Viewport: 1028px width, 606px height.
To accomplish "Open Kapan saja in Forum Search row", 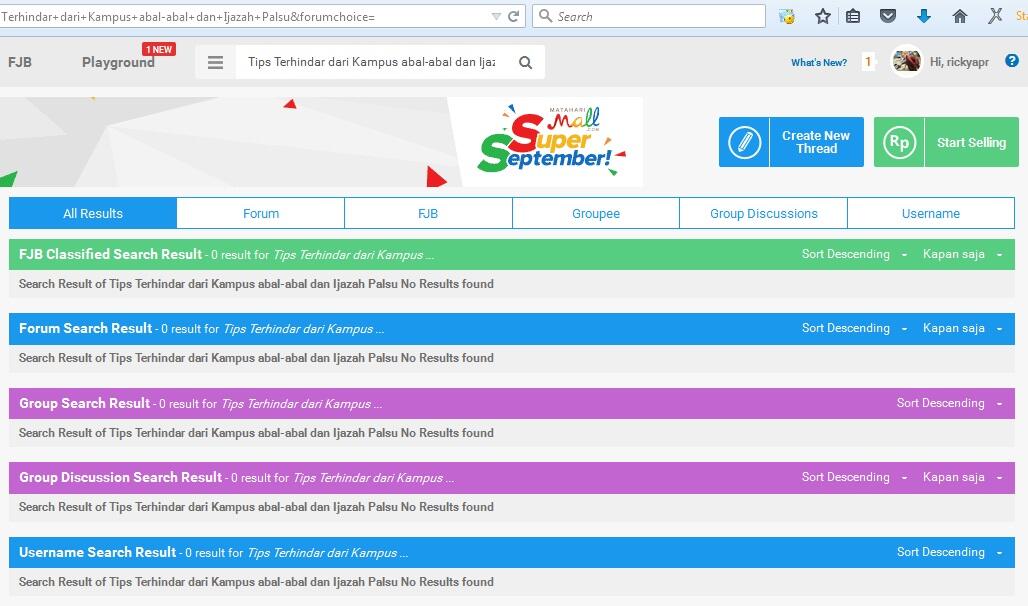I will tap(962, 328).
